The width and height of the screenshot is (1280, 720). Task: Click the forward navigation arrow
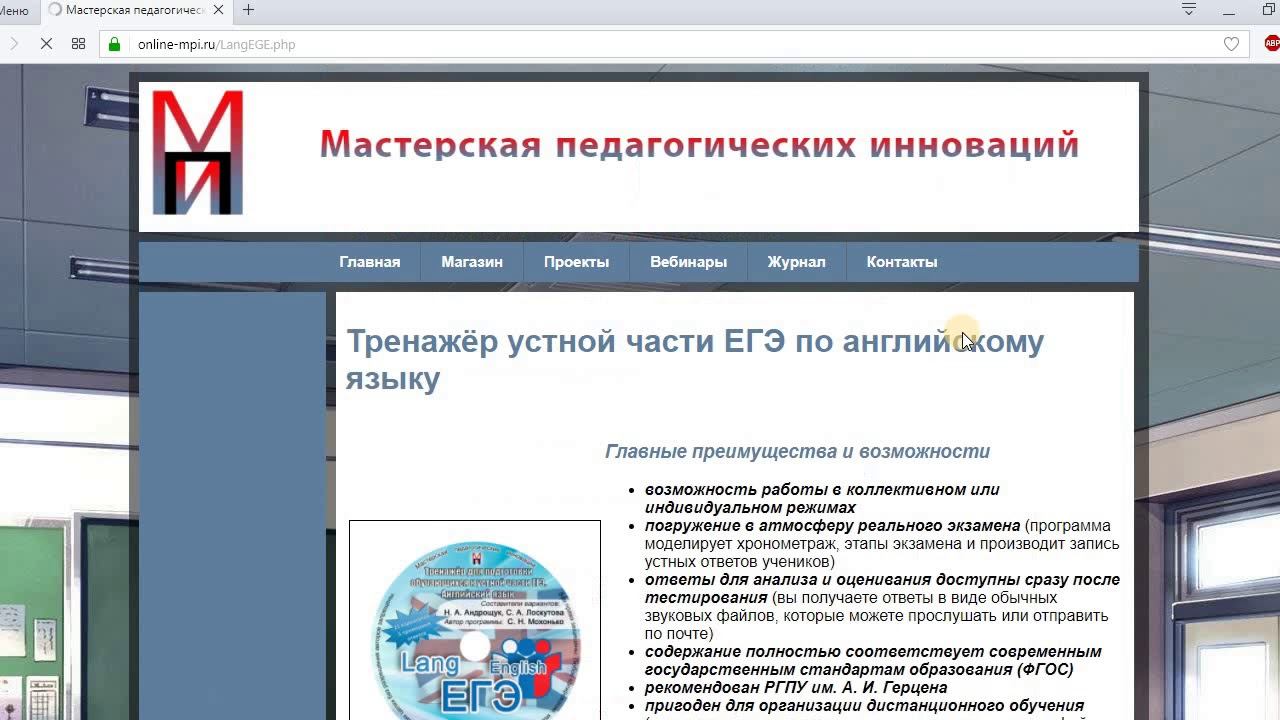point(13,44)
